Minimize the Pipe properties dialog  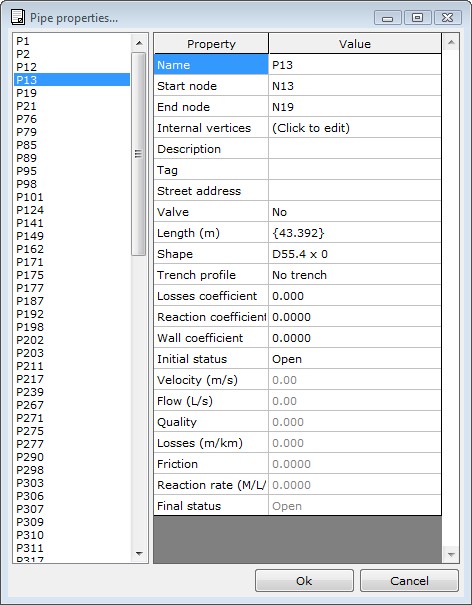coord(388,17)
